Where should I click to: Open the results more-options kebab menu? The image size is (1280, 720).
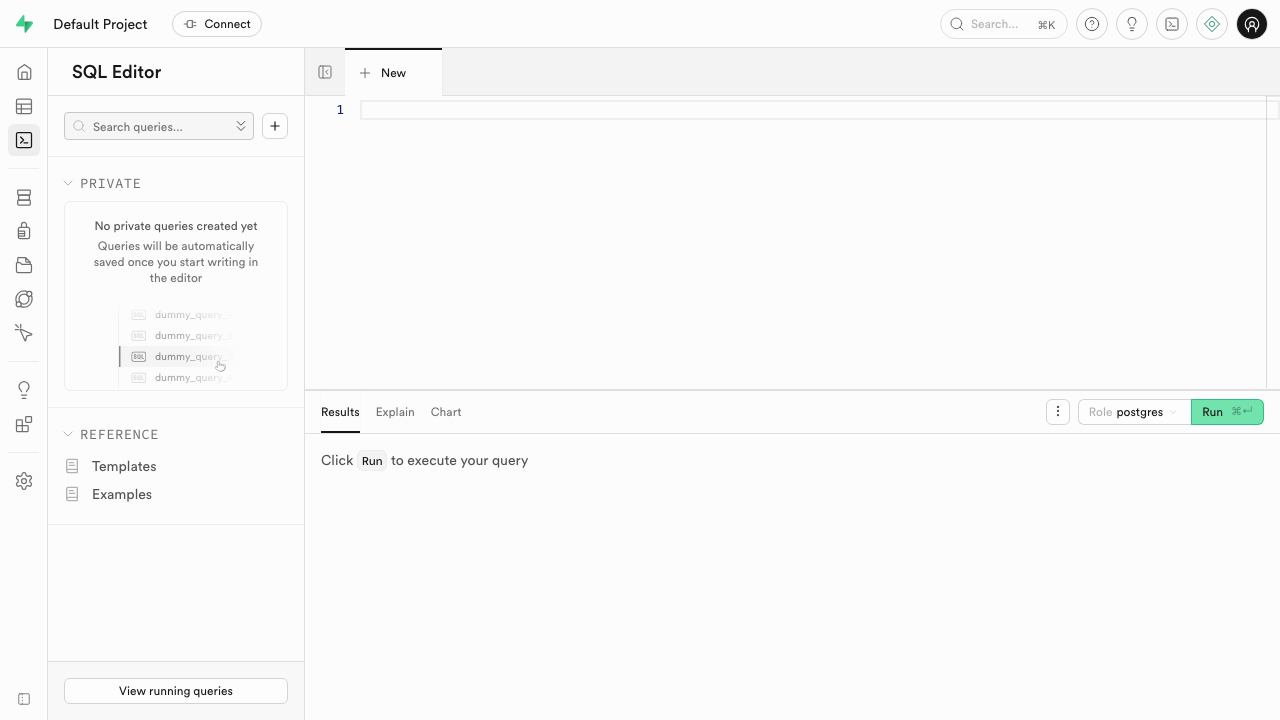[1058, 412]
